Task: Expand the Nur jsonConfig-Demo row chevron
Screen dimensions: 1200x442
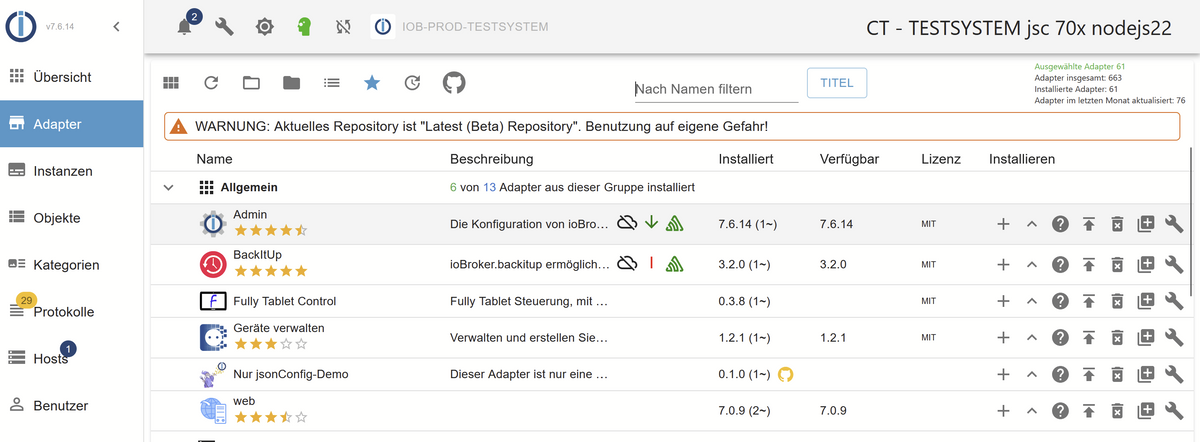Action: click(1032, 374)
